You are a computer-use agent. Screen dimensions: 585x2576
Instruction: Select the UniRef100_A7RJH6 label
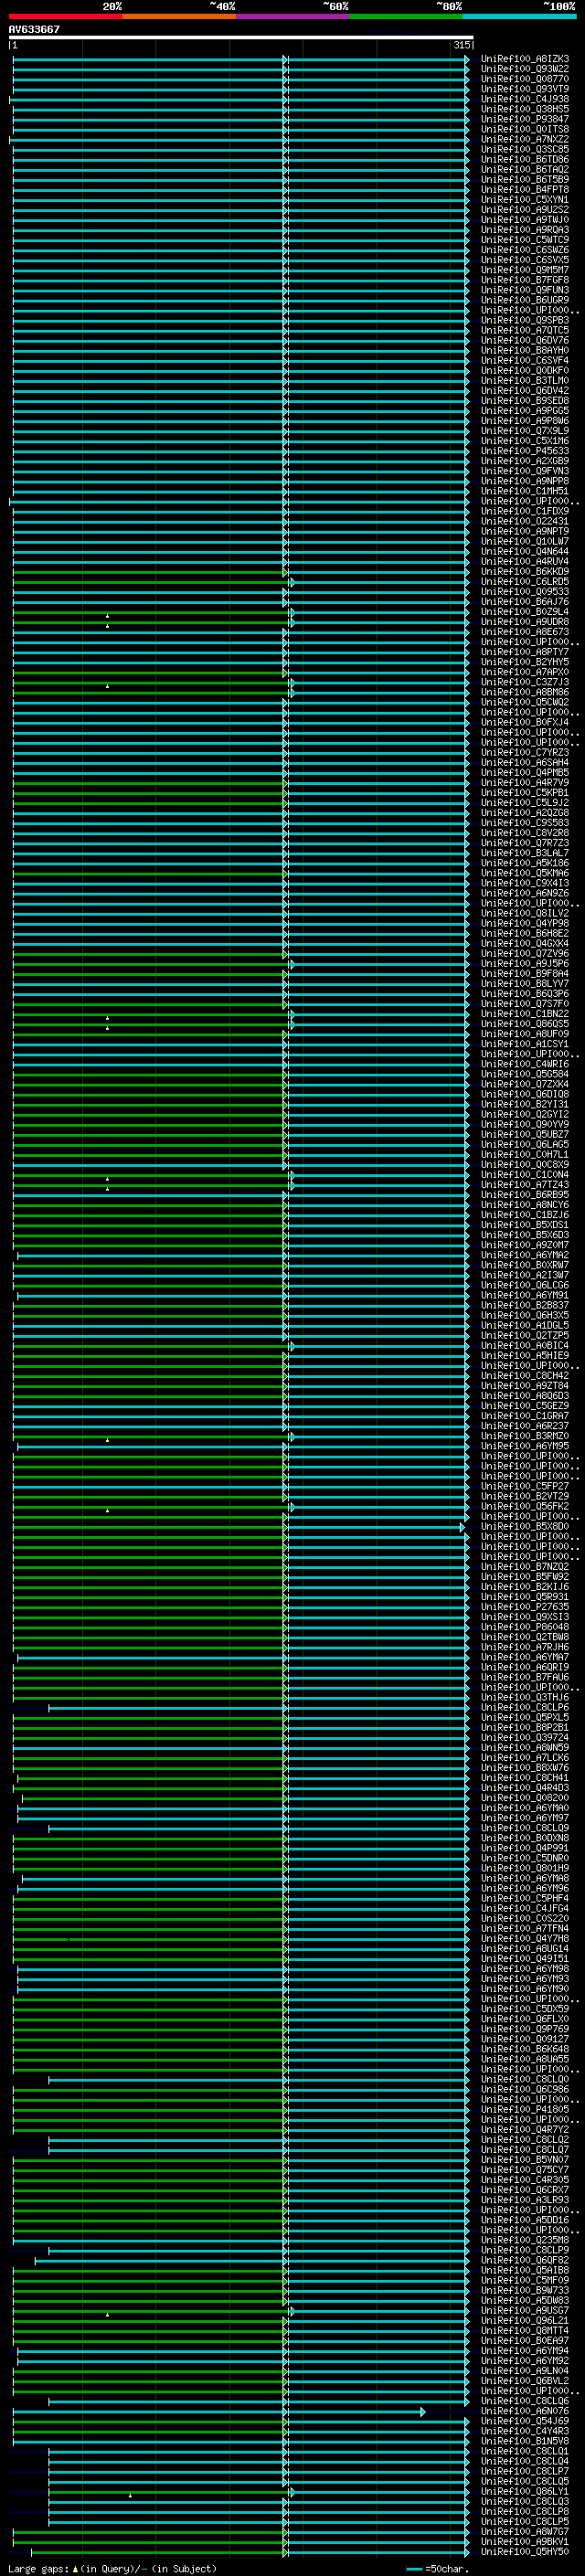pyautogui.click(x=525, y=1647)
